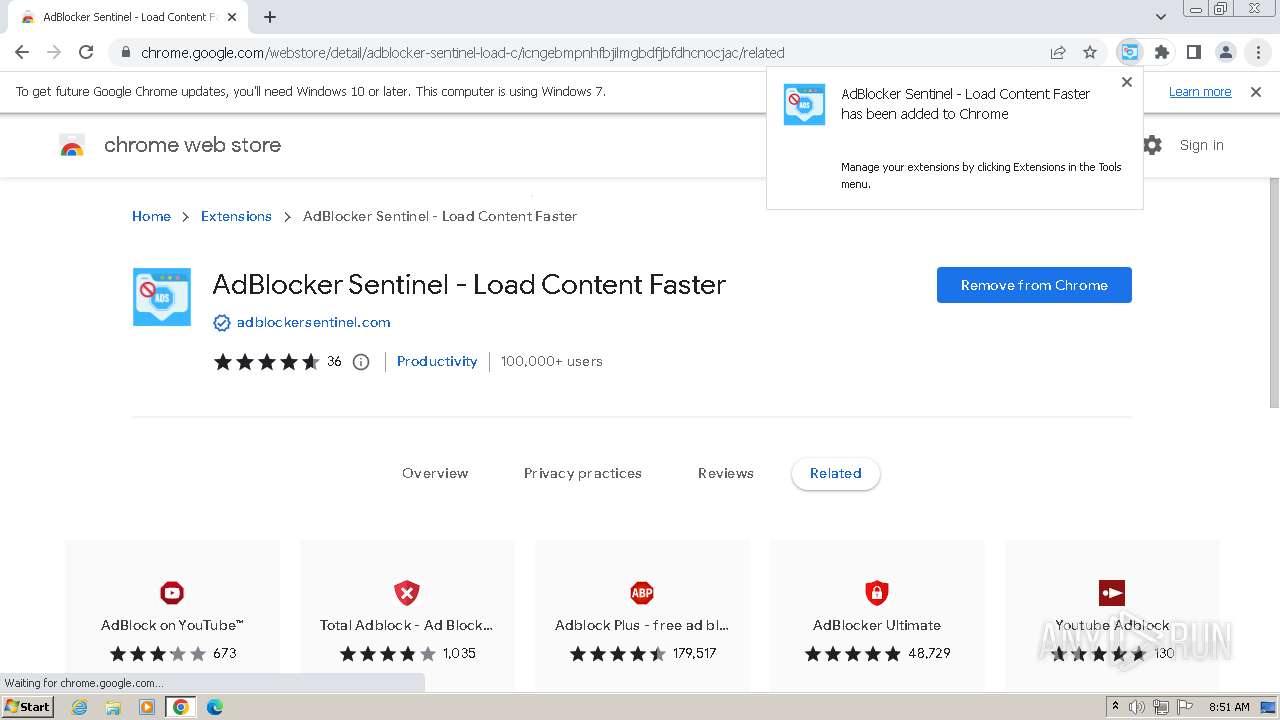The width and height of the screenshot is (1280, 720).
Task: Switch to the Overview tab
Action: [435, 473]
